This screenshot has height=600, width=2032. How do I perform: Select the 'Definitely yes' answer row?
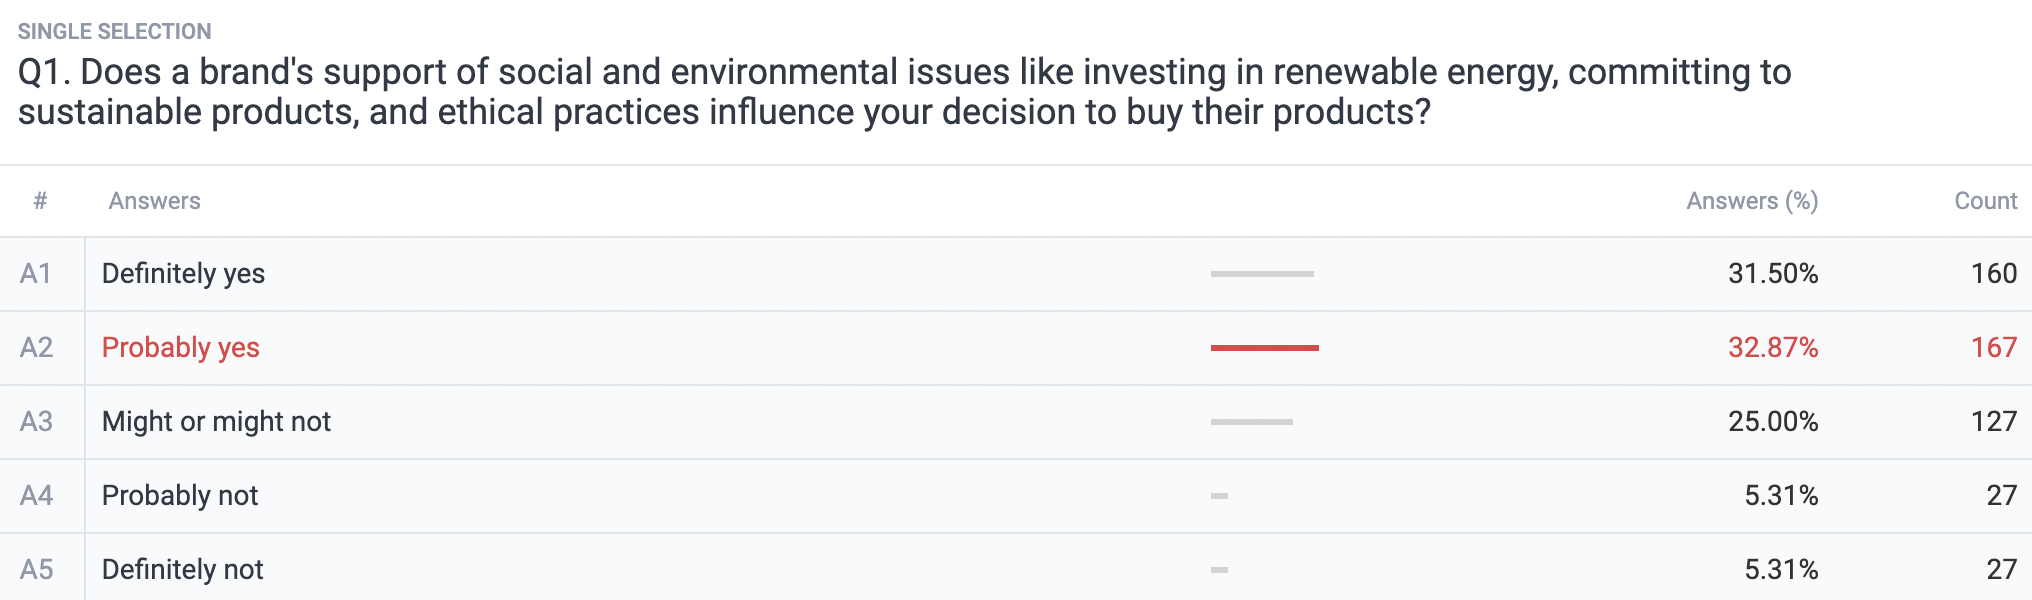(x=1016, y=274)
